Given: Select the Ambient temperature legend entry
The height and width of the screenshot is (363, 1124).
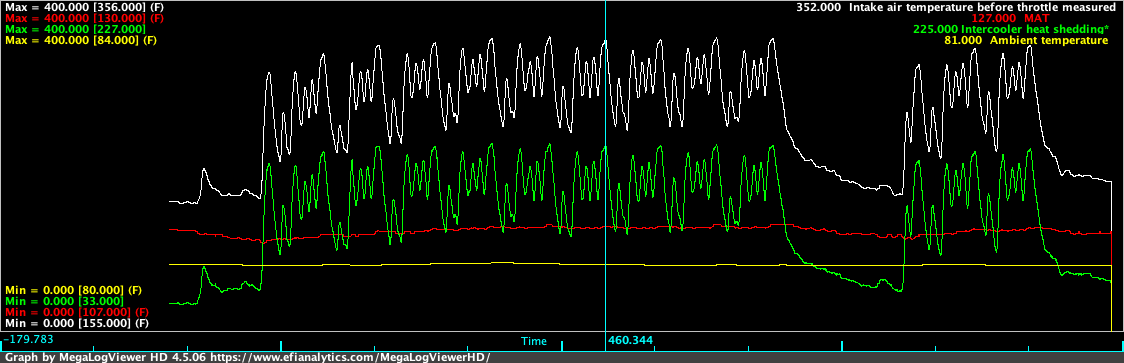Looking at the screenshot, I should click(1026, 41).
